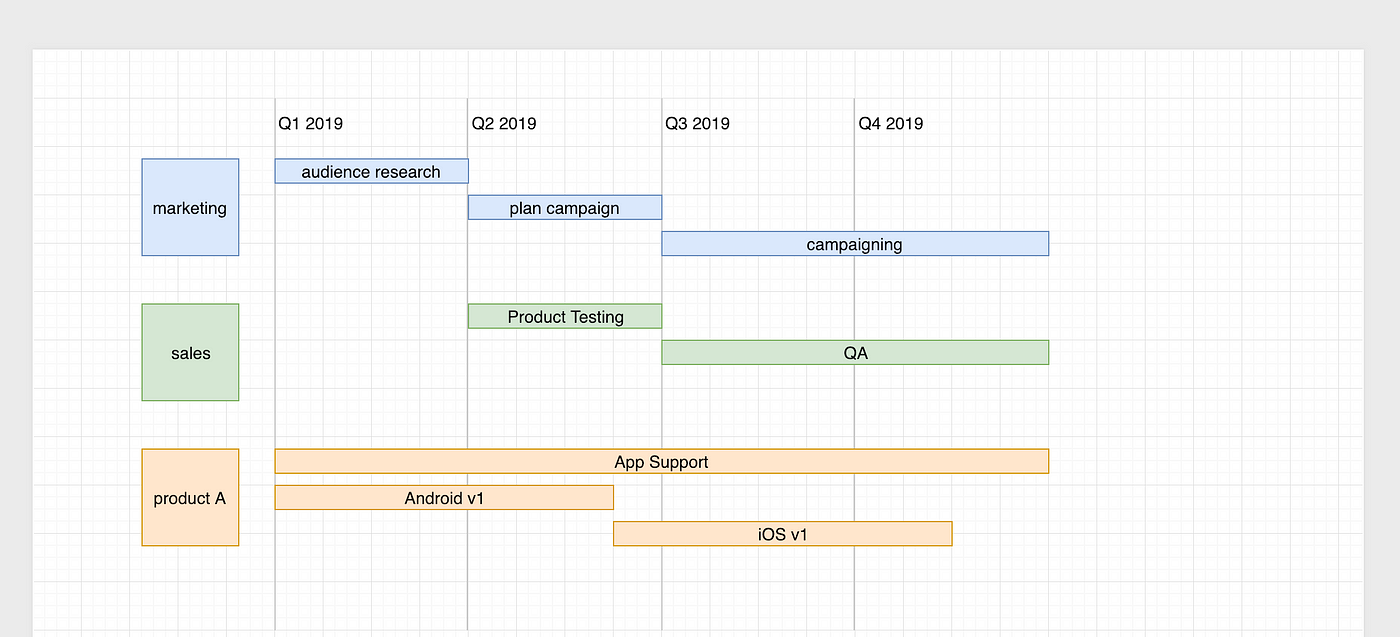1400x637 pixels.
Task: Select the marketing category box
Action: [x=190, y=207]
